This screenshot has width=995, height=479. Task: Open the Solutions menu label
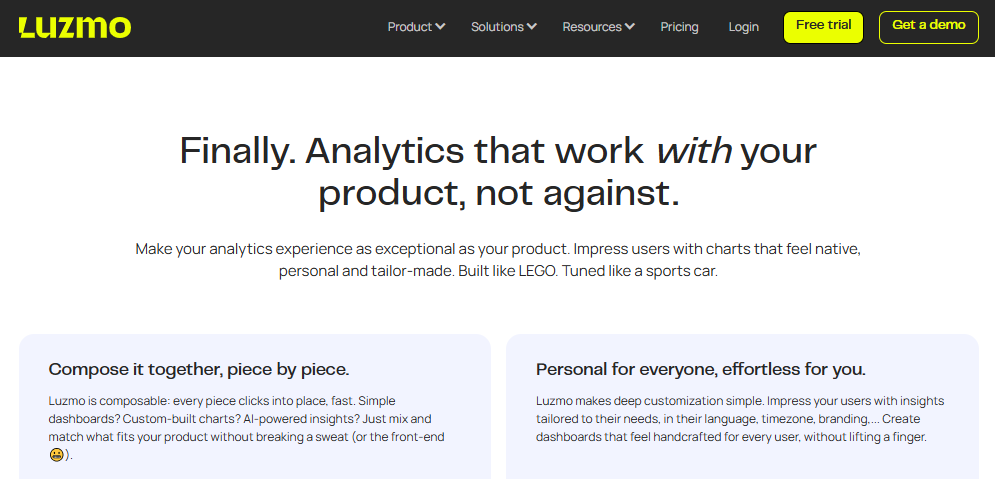coord(497,27)
